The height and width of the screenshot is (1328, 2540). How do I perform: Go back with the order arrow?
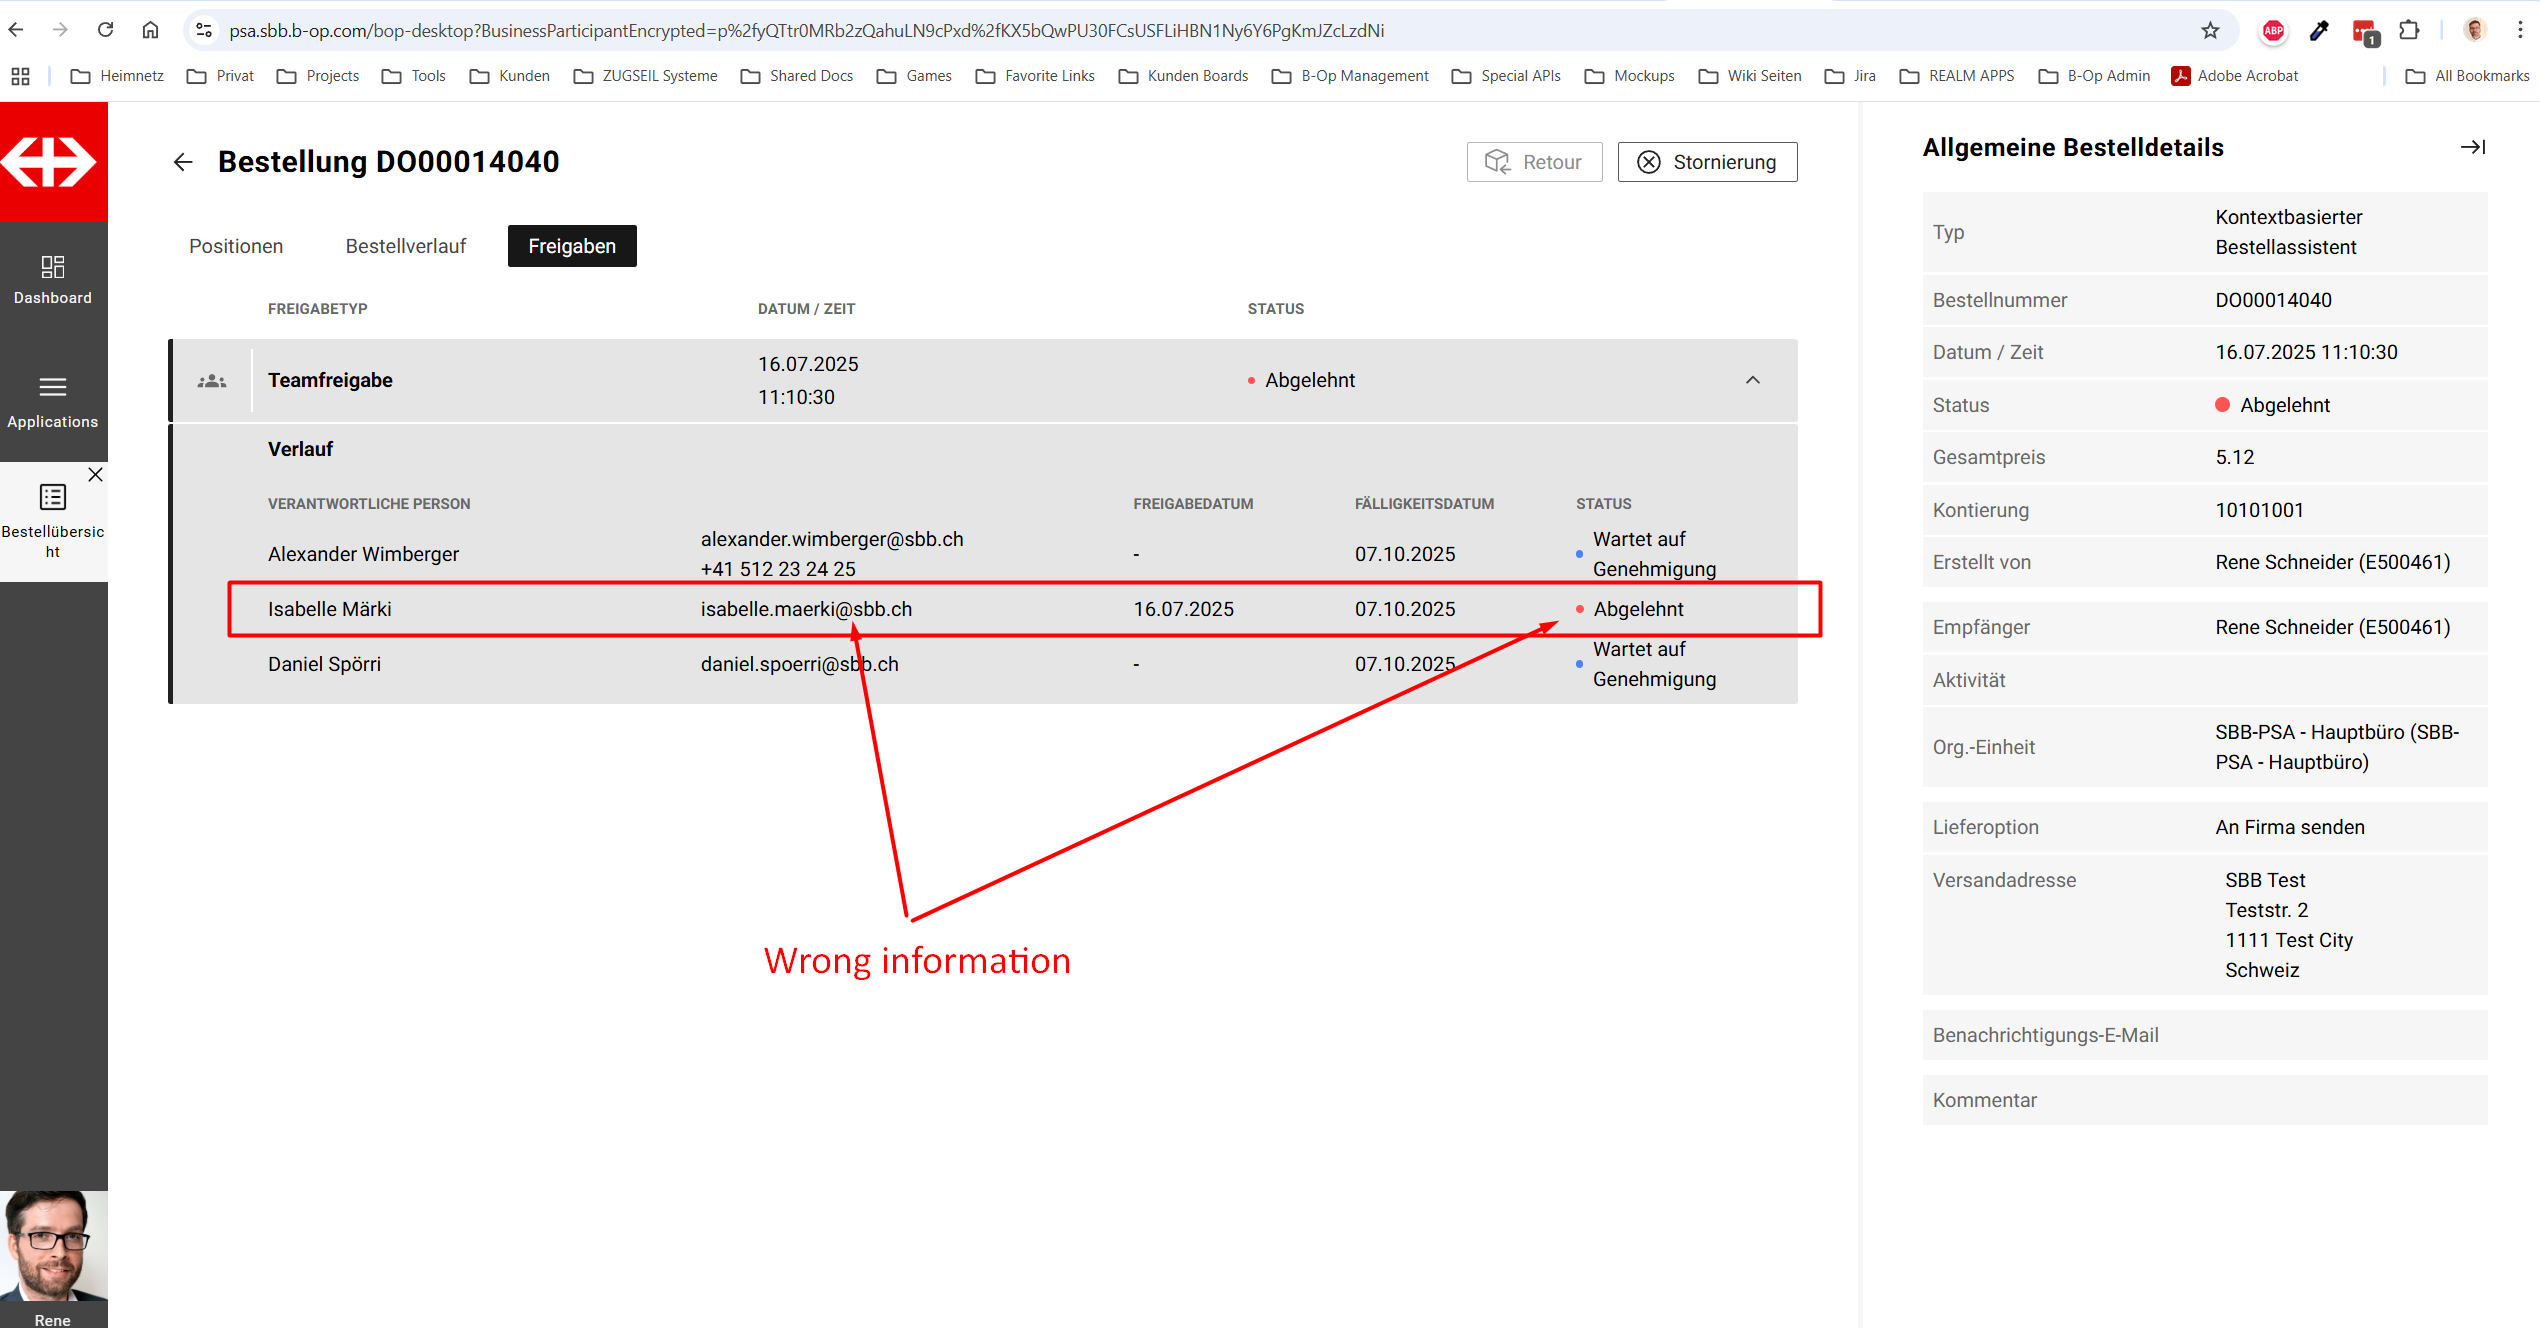tap(182, 162)
